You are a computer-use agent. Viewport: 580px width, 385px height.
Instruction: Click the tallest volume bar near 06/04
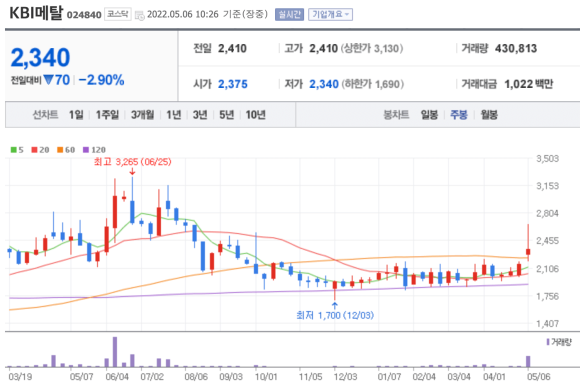[x=115, y=352]
